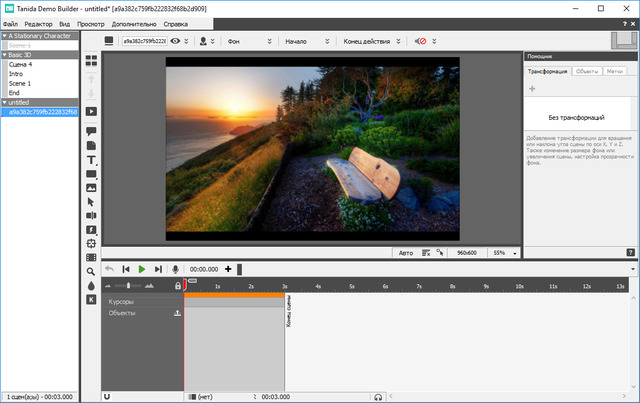Viewport: 640px width, 403px height.
Task: Switch to the Объекты tab
Action: 587,71
